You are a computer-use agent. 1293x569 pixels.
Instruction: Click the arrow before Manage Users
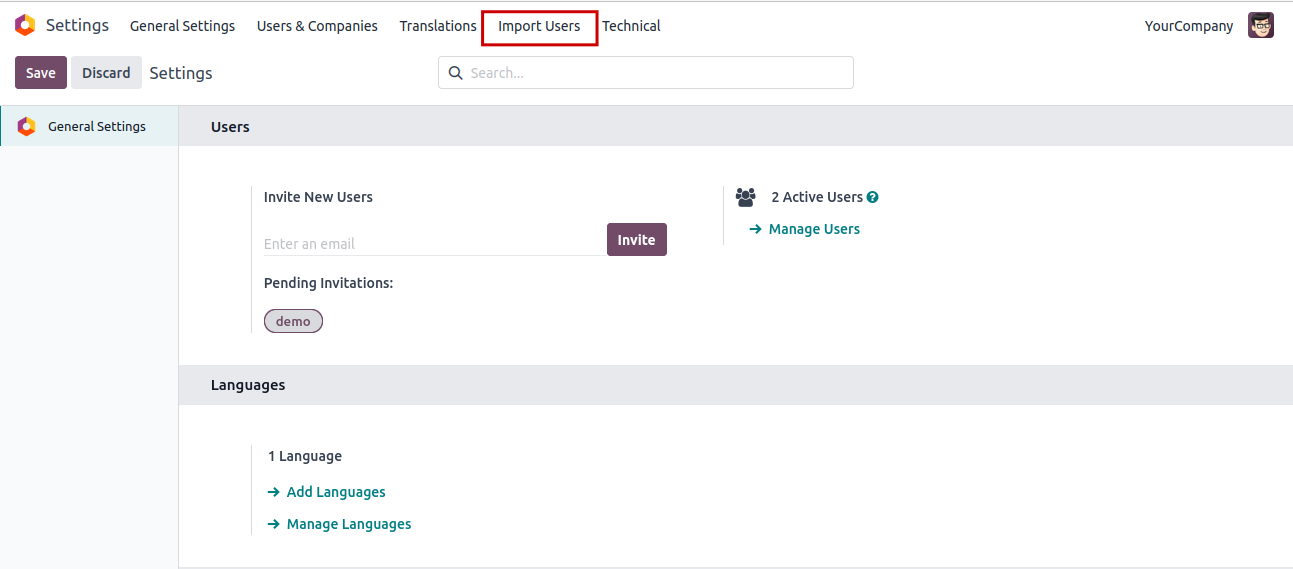pyautogui.click(x=756, y=230)
